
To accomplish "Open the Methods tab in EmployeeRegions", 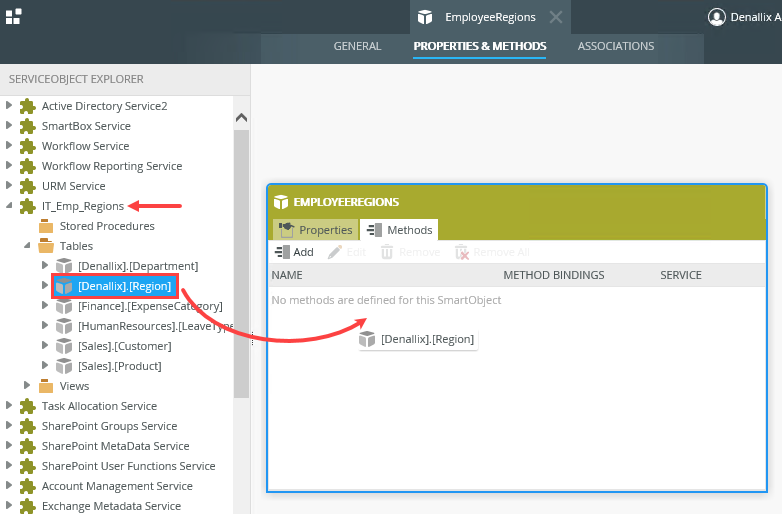I will 399,230.
